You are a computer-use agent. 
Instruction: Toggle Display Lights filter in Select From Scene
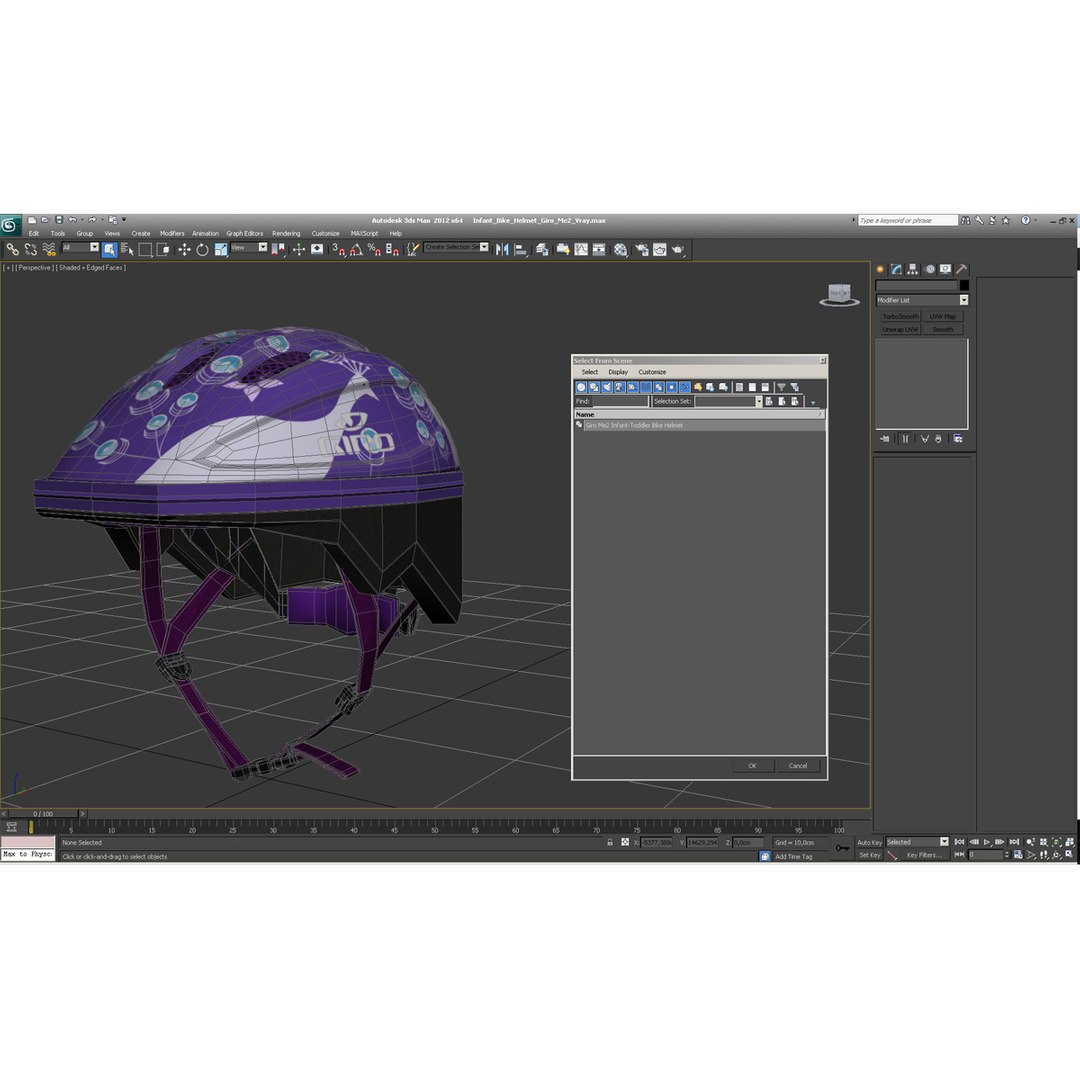pyautogui.click(x=607, y=387)
